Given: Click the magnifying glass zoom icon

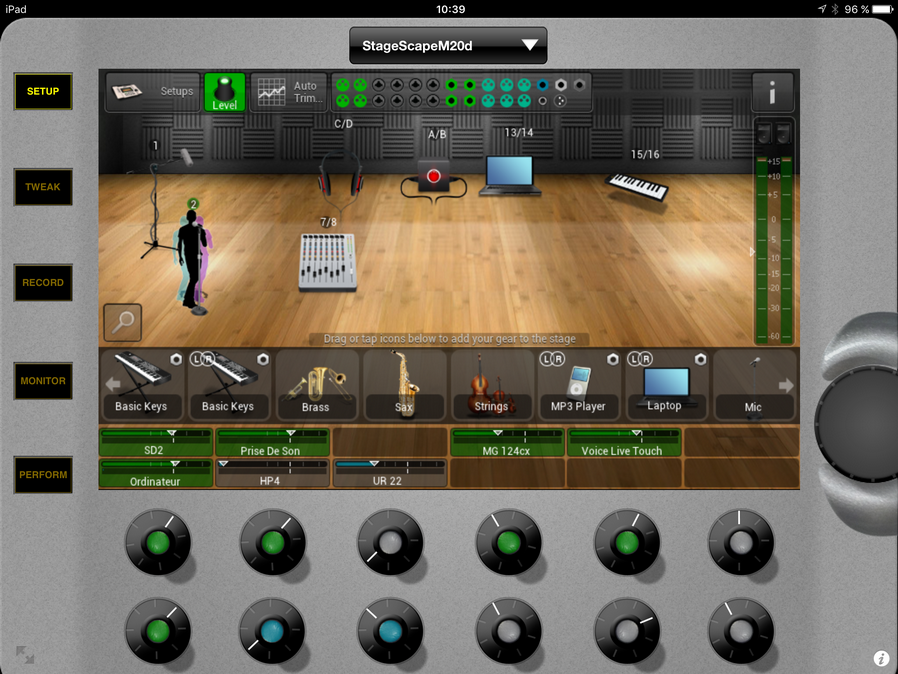Looking at the screenshot, I should [123, 323].
